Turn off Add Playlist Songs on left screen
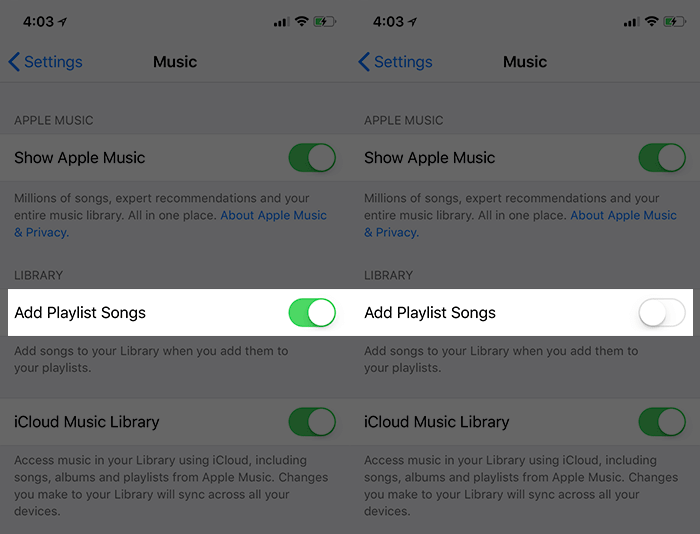Viewport: 700px width, 534px height. [x=312, y=313]
